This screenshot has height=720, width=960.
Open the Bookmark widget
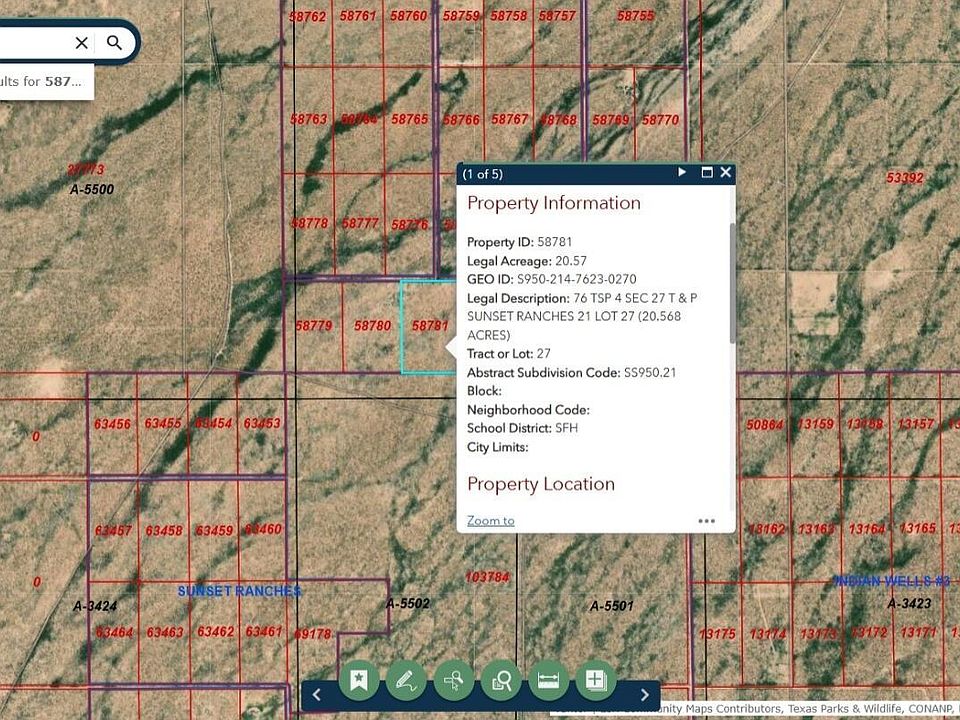[x=359, y=680]
